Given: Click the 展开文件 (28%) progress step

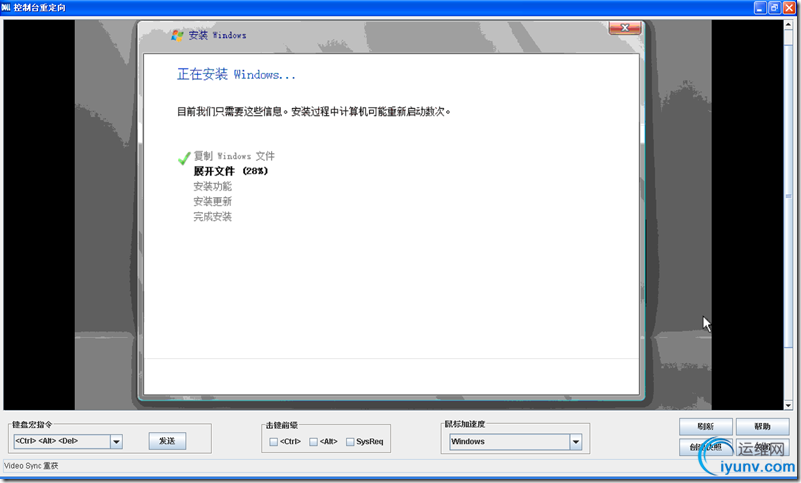Looking at the screenshot, I should (230, 171).
